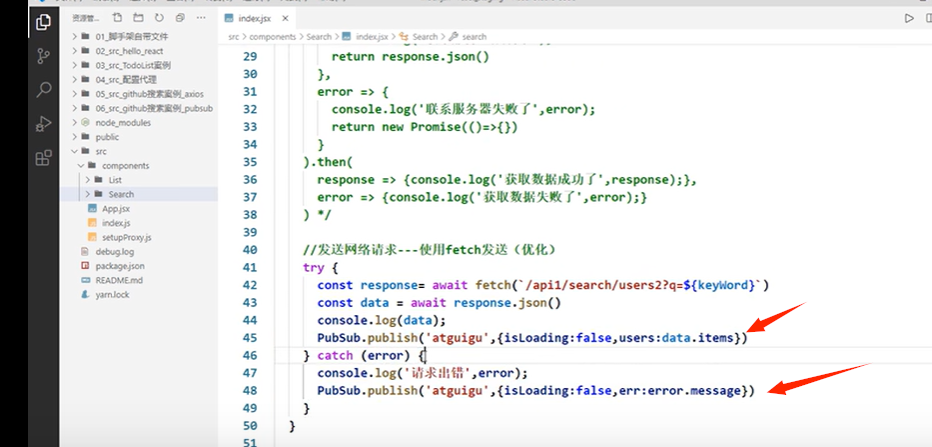932x447 pixels.
Task: Click the 'return response.json()' line
Action: (410, 57)
